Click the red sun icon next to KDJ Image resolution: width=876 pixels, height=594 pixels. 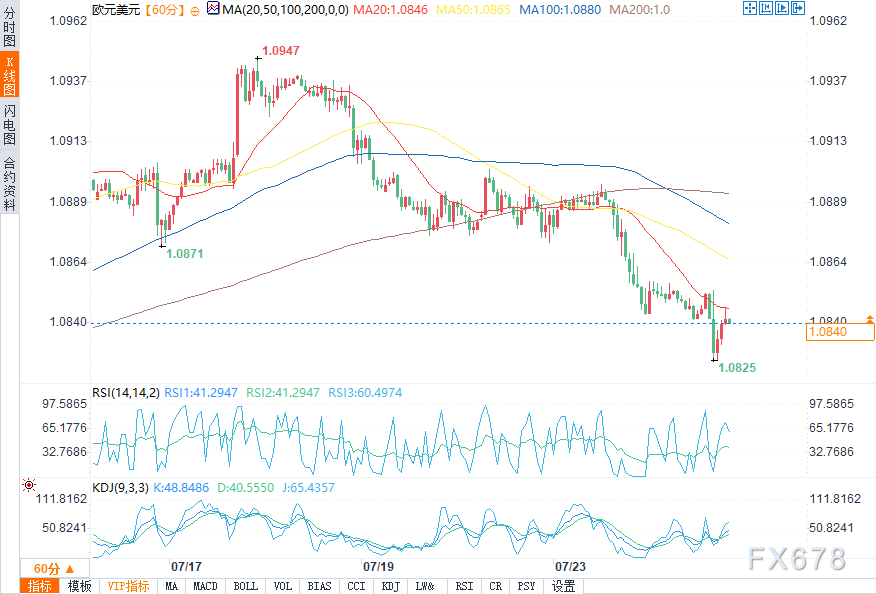point(29,485)
